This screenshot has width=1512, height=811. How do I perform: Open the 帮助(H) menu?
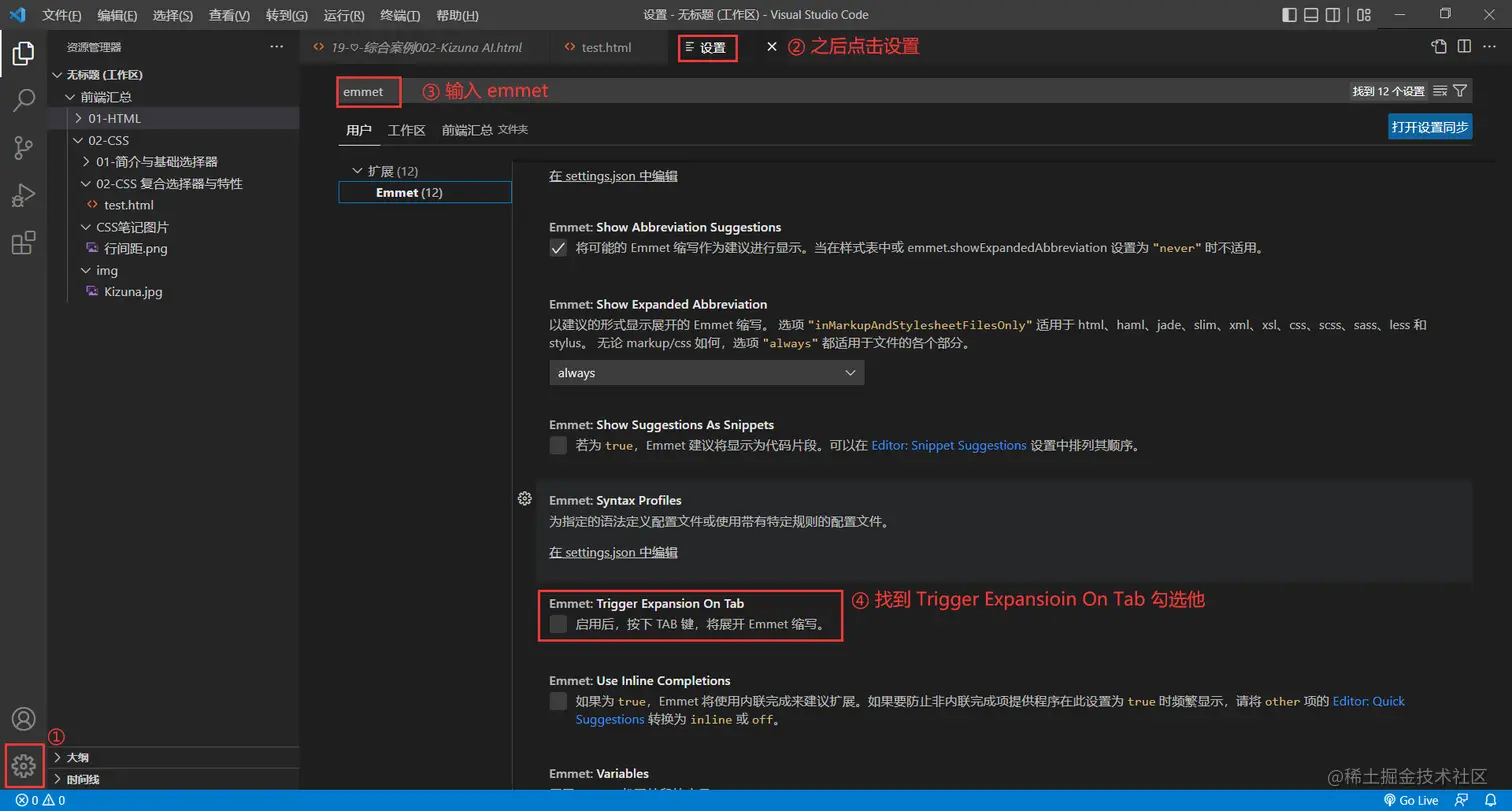point(458,15)
